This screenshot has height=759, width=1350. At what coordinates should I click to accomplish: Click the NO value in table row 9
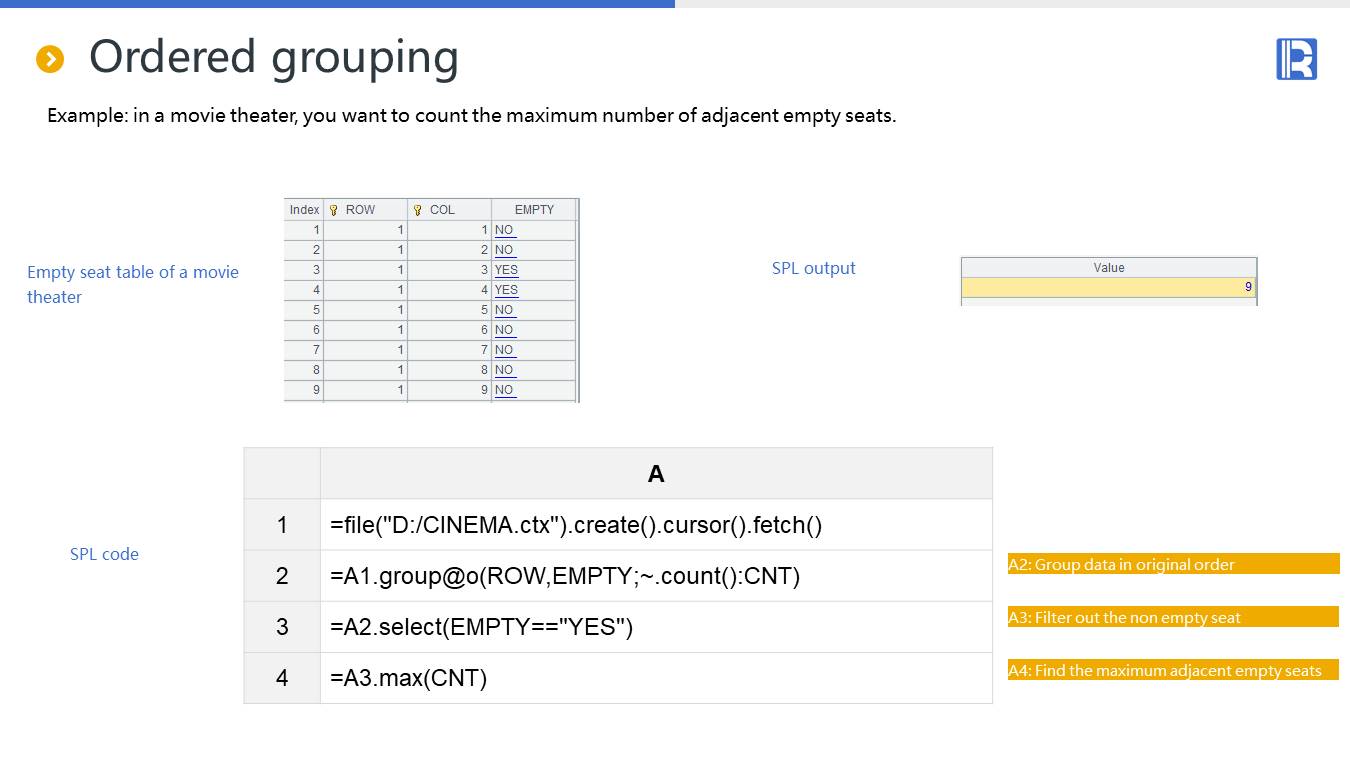(x=504, y=390)
